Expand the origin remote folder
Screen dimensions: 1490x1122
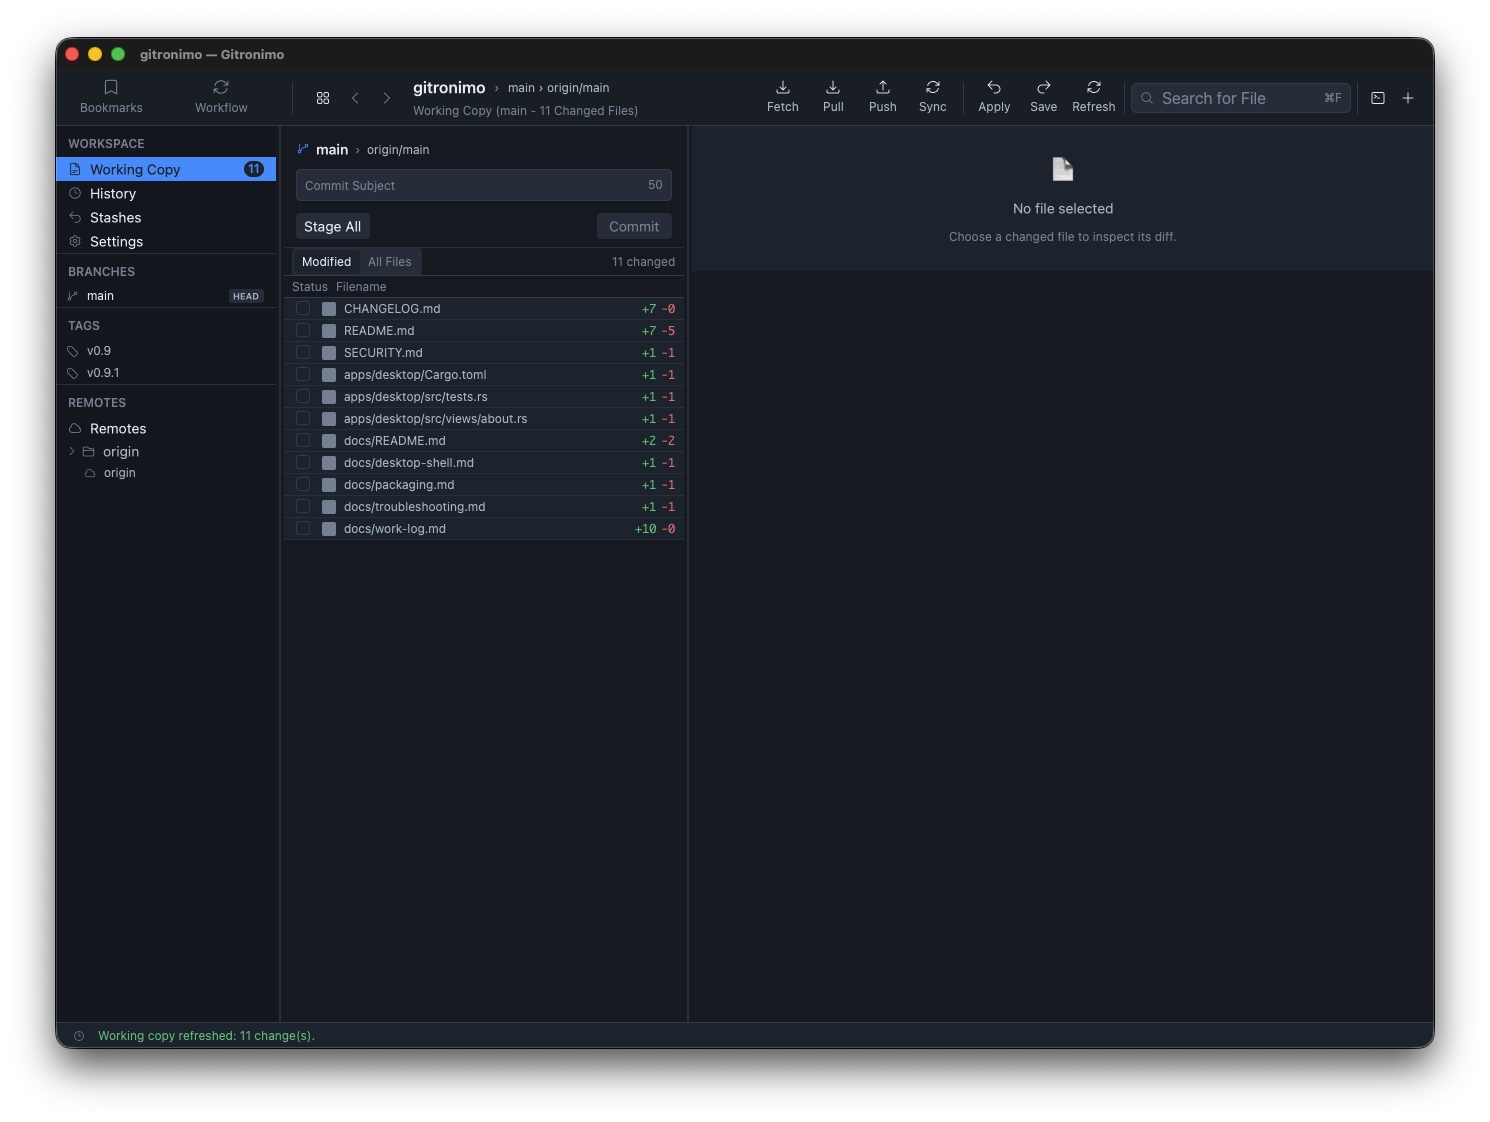click(x=72, y=452)
